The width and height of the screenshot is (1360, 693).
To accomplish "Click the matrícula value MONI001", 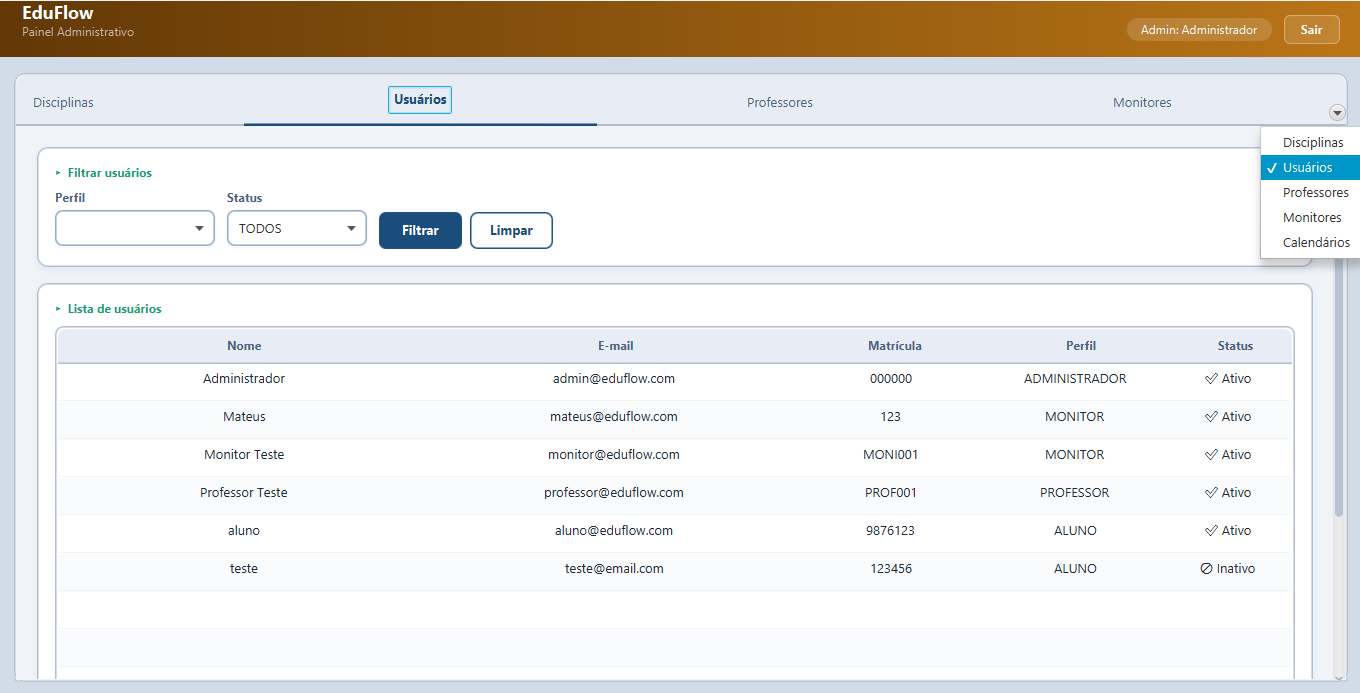I will pos(891,455).
